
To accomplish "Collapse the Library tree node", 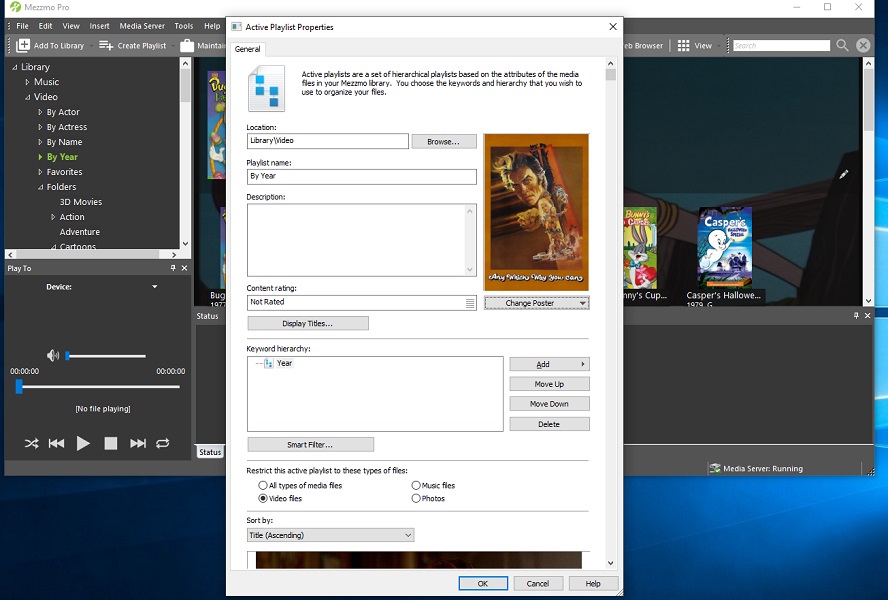I will point(14,67).
